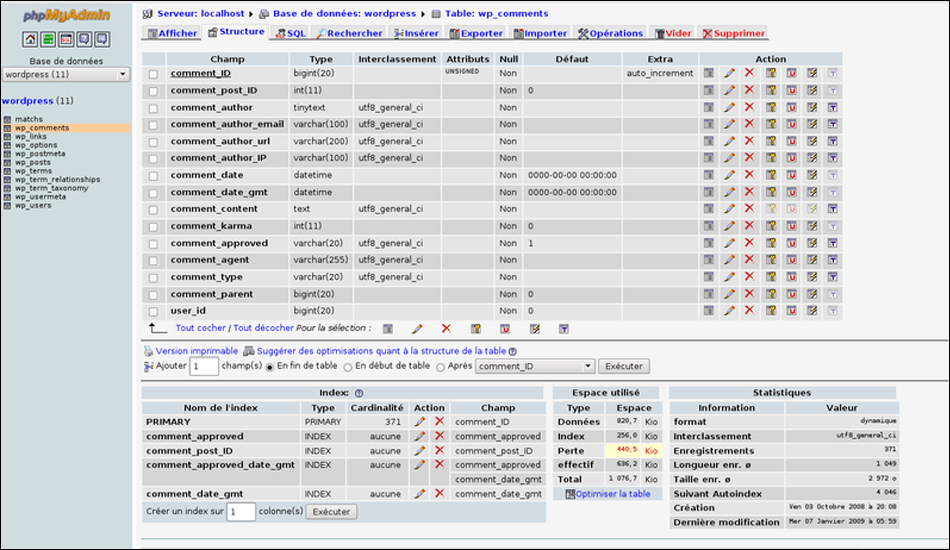The image size is (950, 550).
Task: Browse distinct values of comment_date
Action: 708,175
